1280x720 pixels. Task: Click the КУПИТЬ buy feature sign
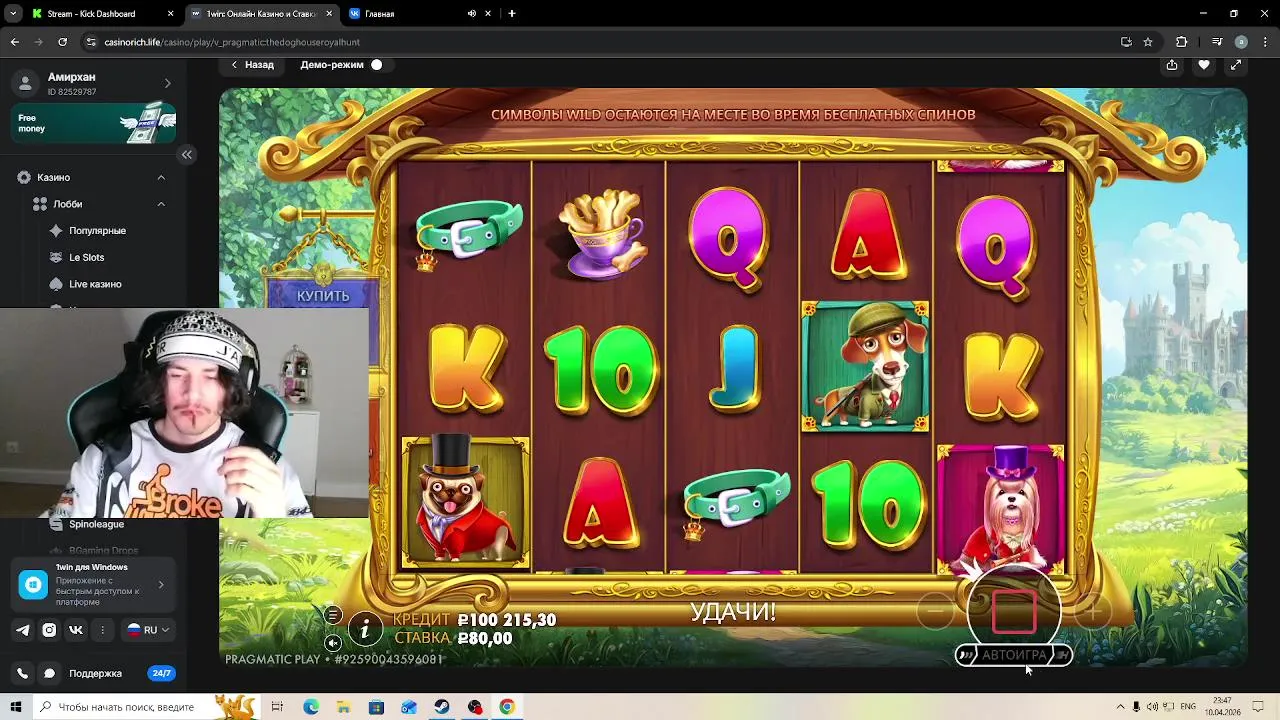click(323, 296)
